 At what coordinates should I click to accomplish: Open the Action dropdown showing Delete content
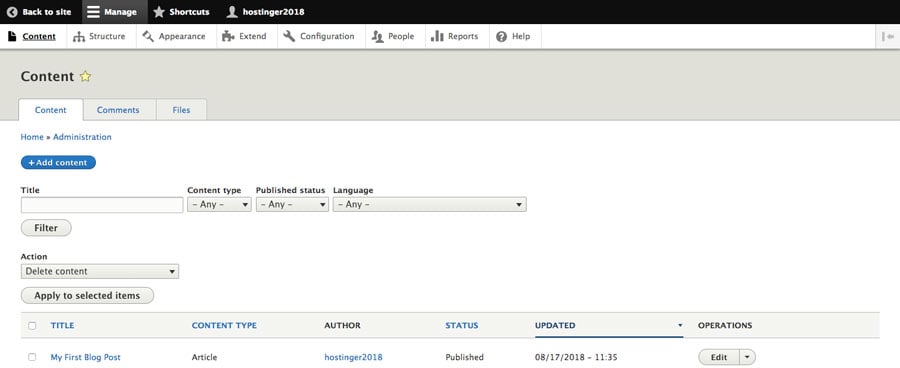point(100,271)
